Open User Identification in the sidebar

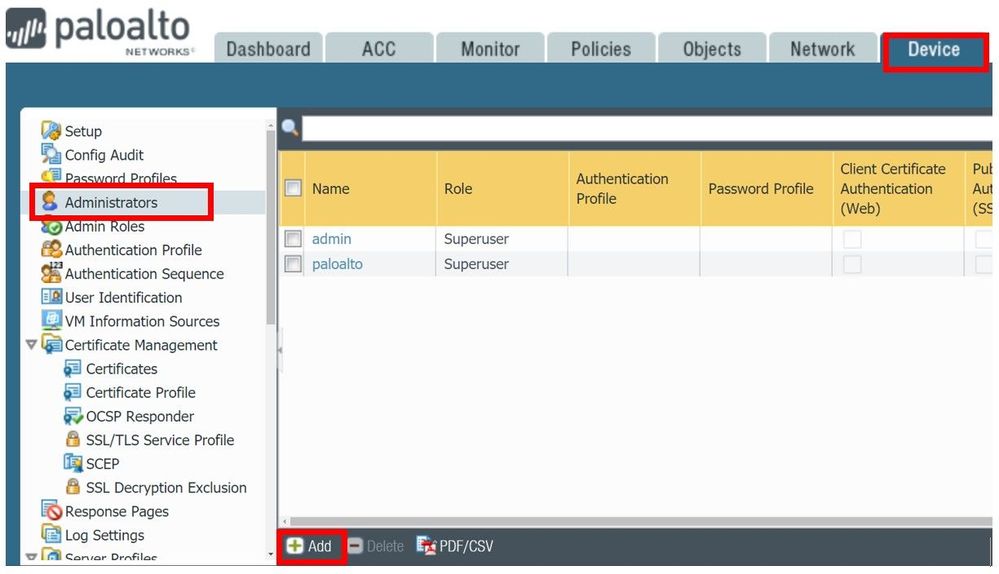(124, 298)
